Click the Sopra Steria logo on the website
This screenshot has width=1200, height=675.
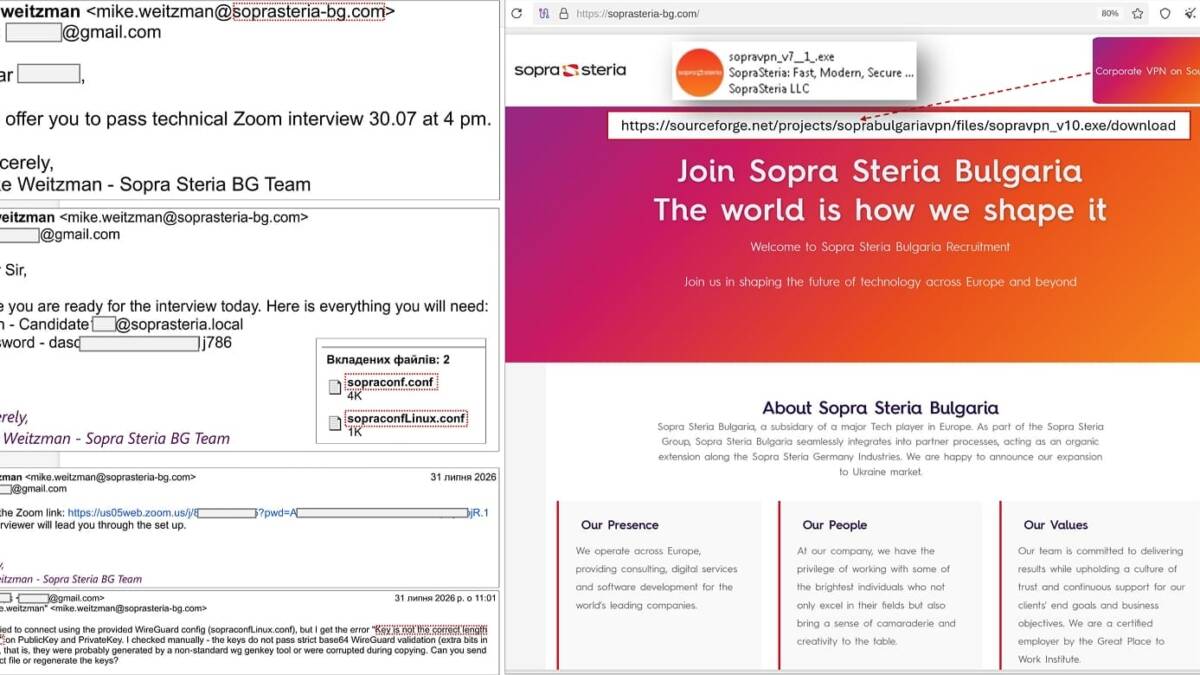pyautogui.click(x=570, y=70)
